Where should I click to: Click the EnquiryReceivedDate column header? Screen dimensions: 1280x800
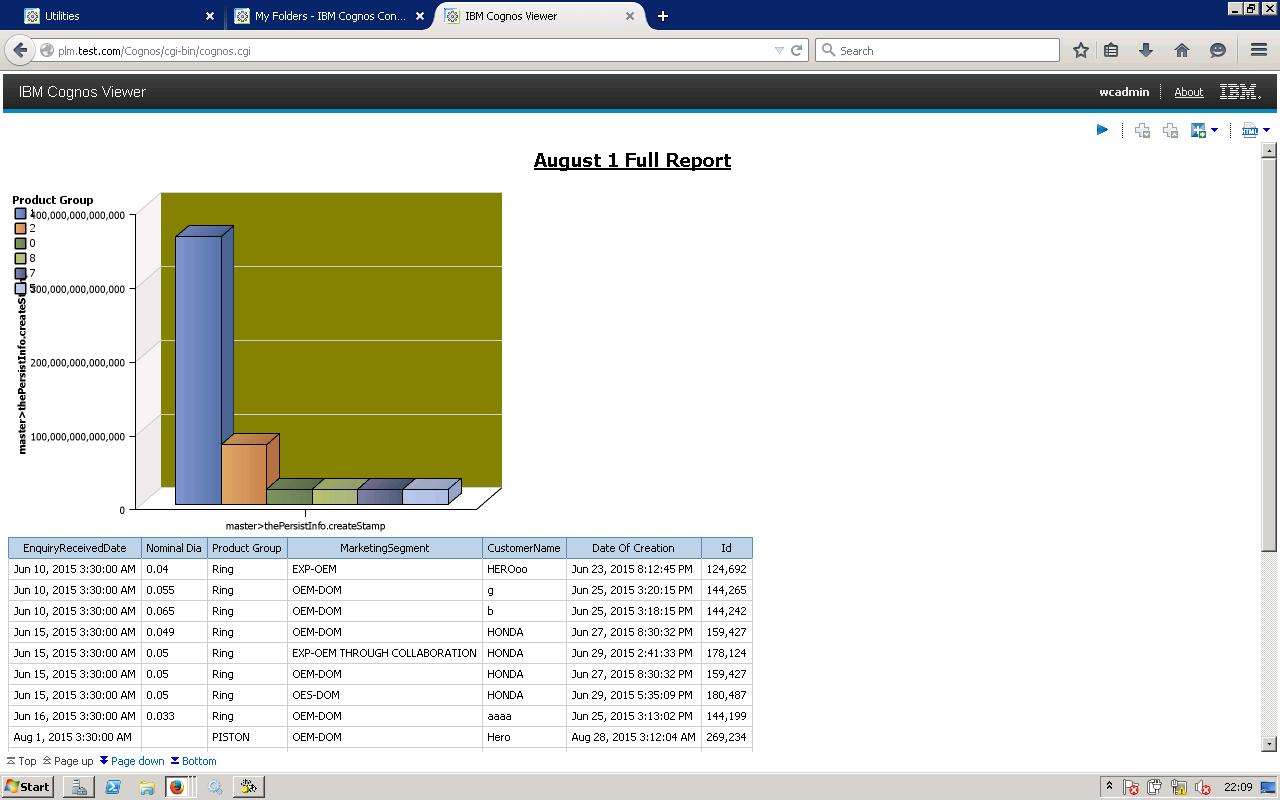(75, 548)
